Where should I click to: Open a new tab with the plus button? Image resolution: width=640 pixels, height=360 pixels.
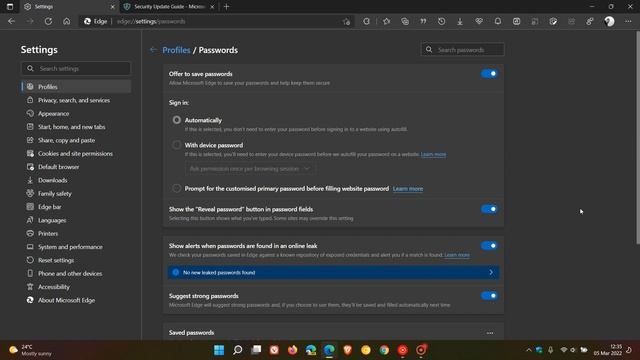coord(227,7)
